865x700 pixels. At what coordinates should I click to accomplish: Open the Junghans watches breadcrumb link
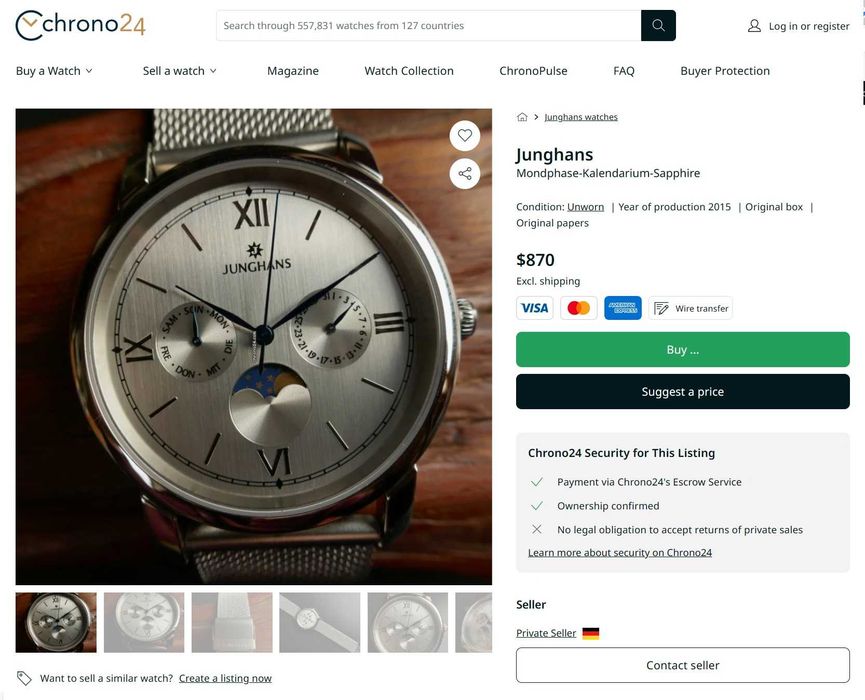[581, 117]
